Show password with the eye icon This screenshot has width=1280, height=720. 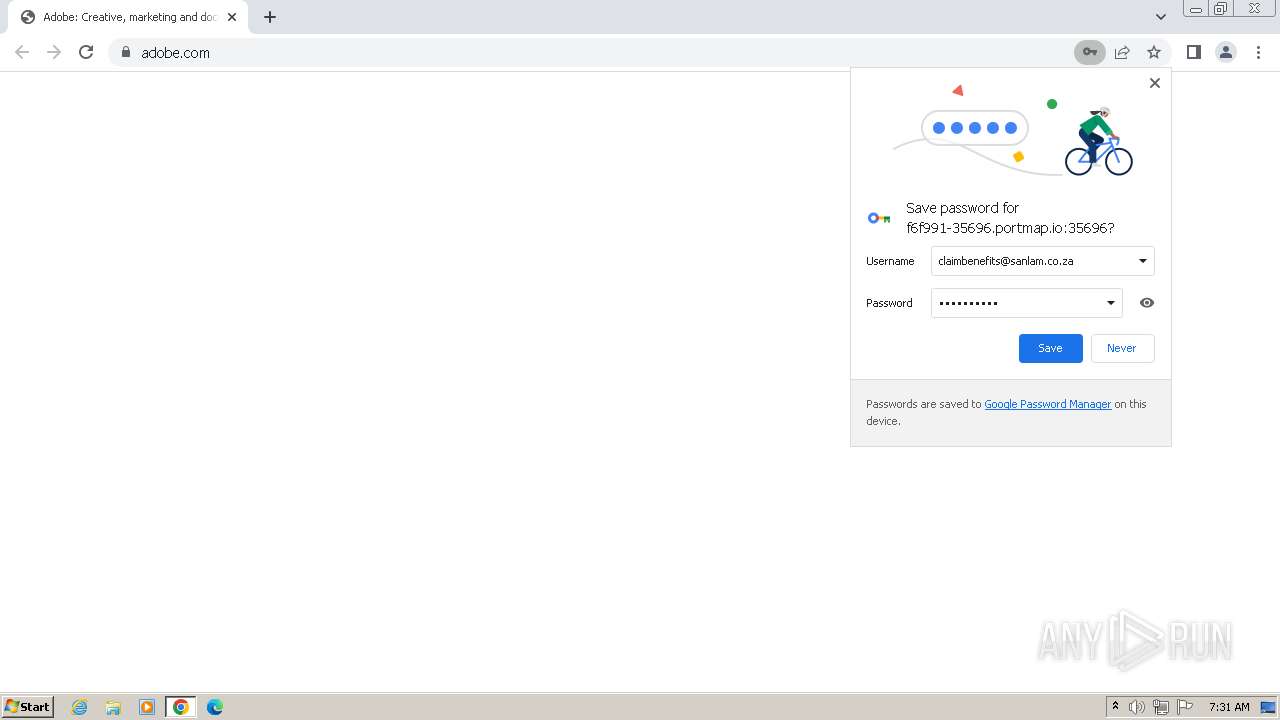(x=1147, y=303)
